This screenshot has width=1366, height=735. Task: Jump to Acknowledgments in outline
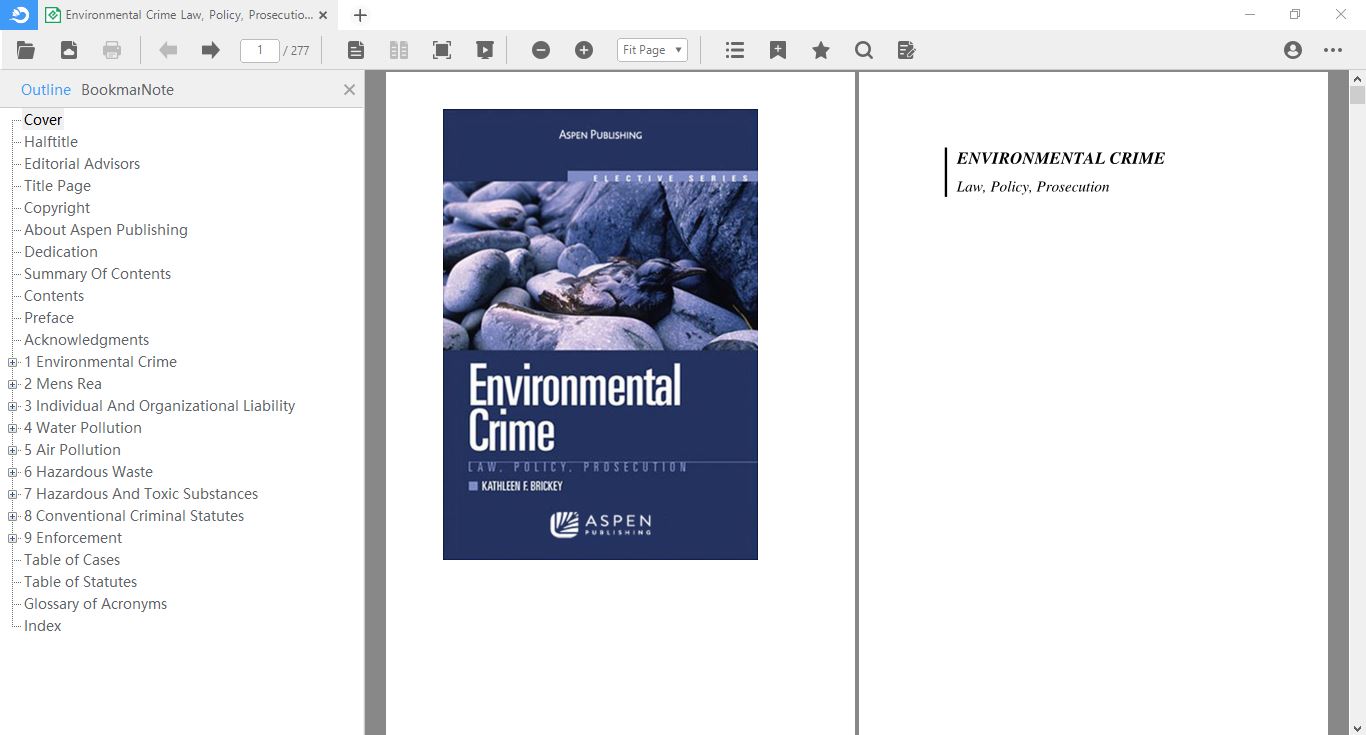(x=86, y=340)
